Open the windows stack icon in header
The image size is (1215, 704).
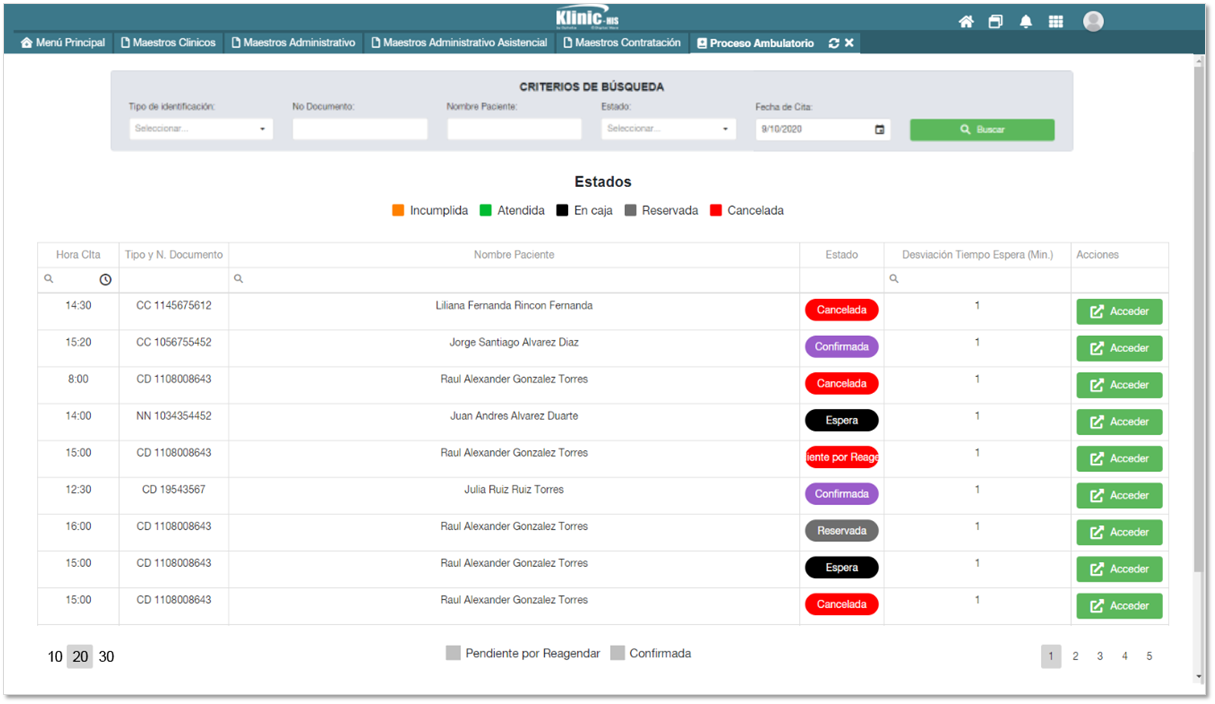click(x=996, y=22)
